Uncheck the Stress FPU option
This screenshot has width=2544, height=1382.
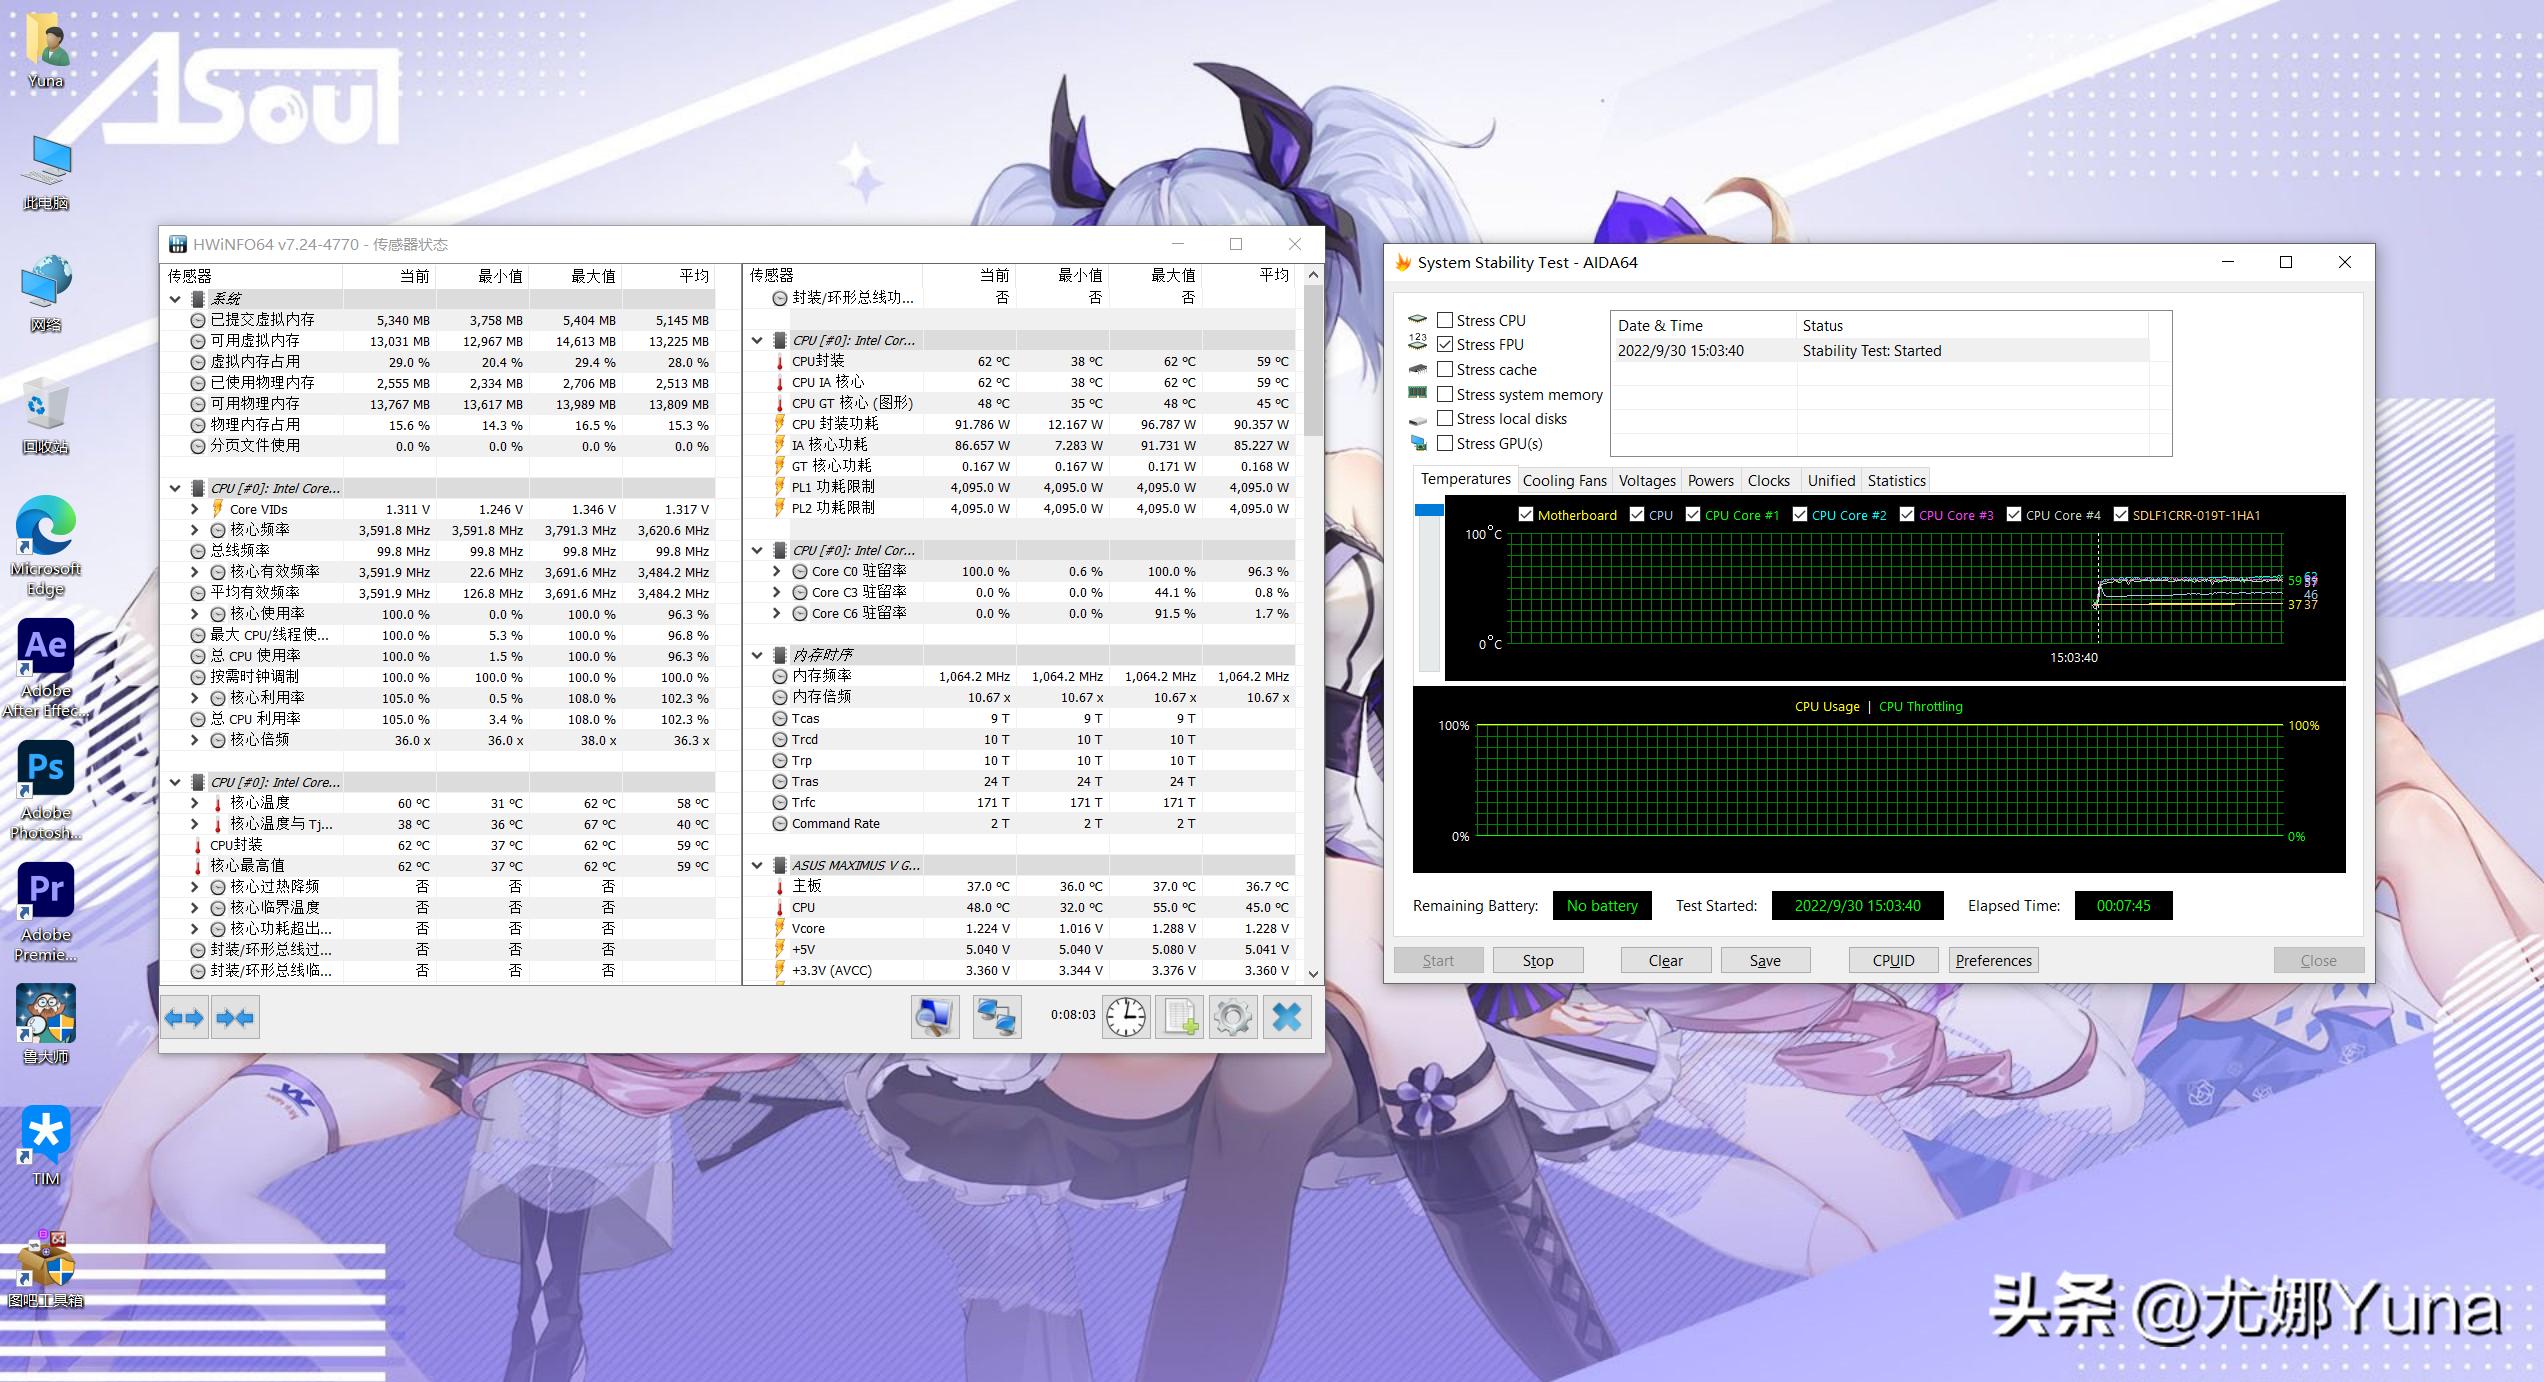coord(1444,344)
